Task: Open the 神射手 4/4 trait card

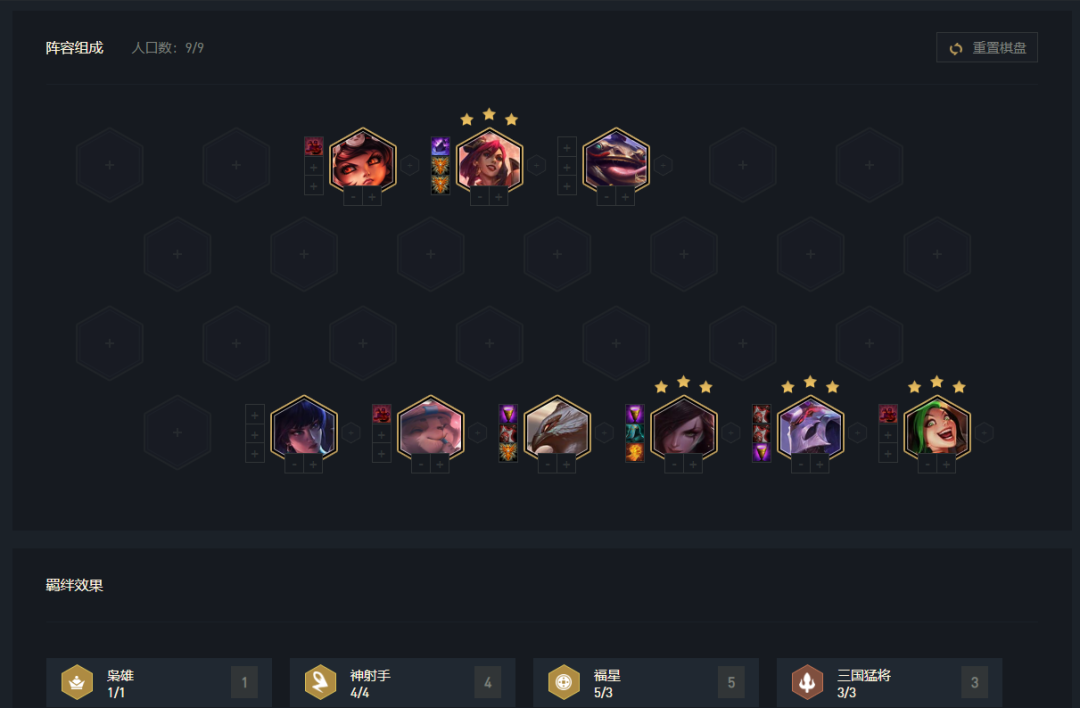Action: [402, 683]
